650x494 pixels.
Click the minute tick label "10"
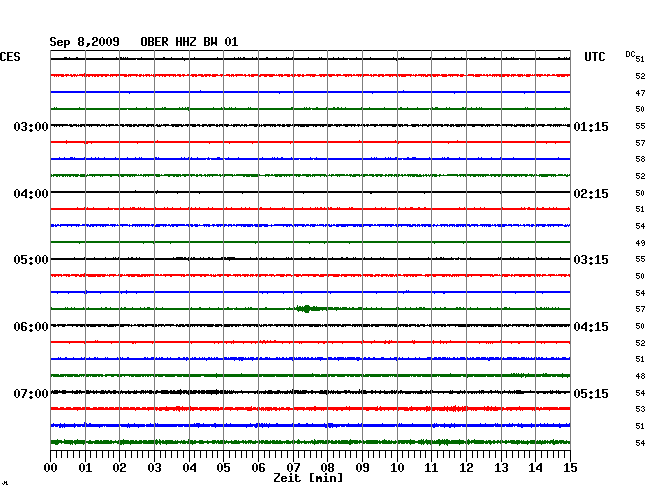397,468
